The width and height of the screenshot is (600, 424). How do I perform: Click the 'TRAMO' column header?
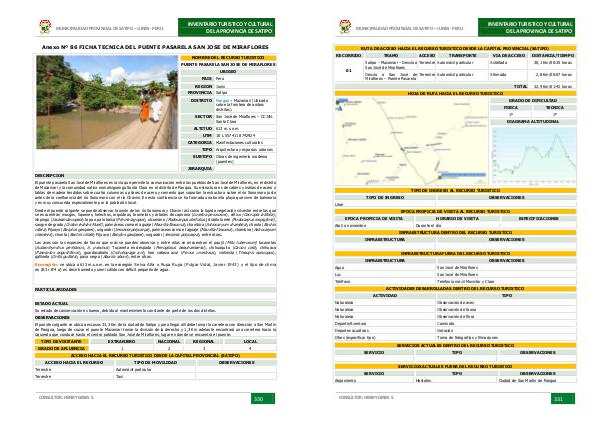tap(391, 55)
